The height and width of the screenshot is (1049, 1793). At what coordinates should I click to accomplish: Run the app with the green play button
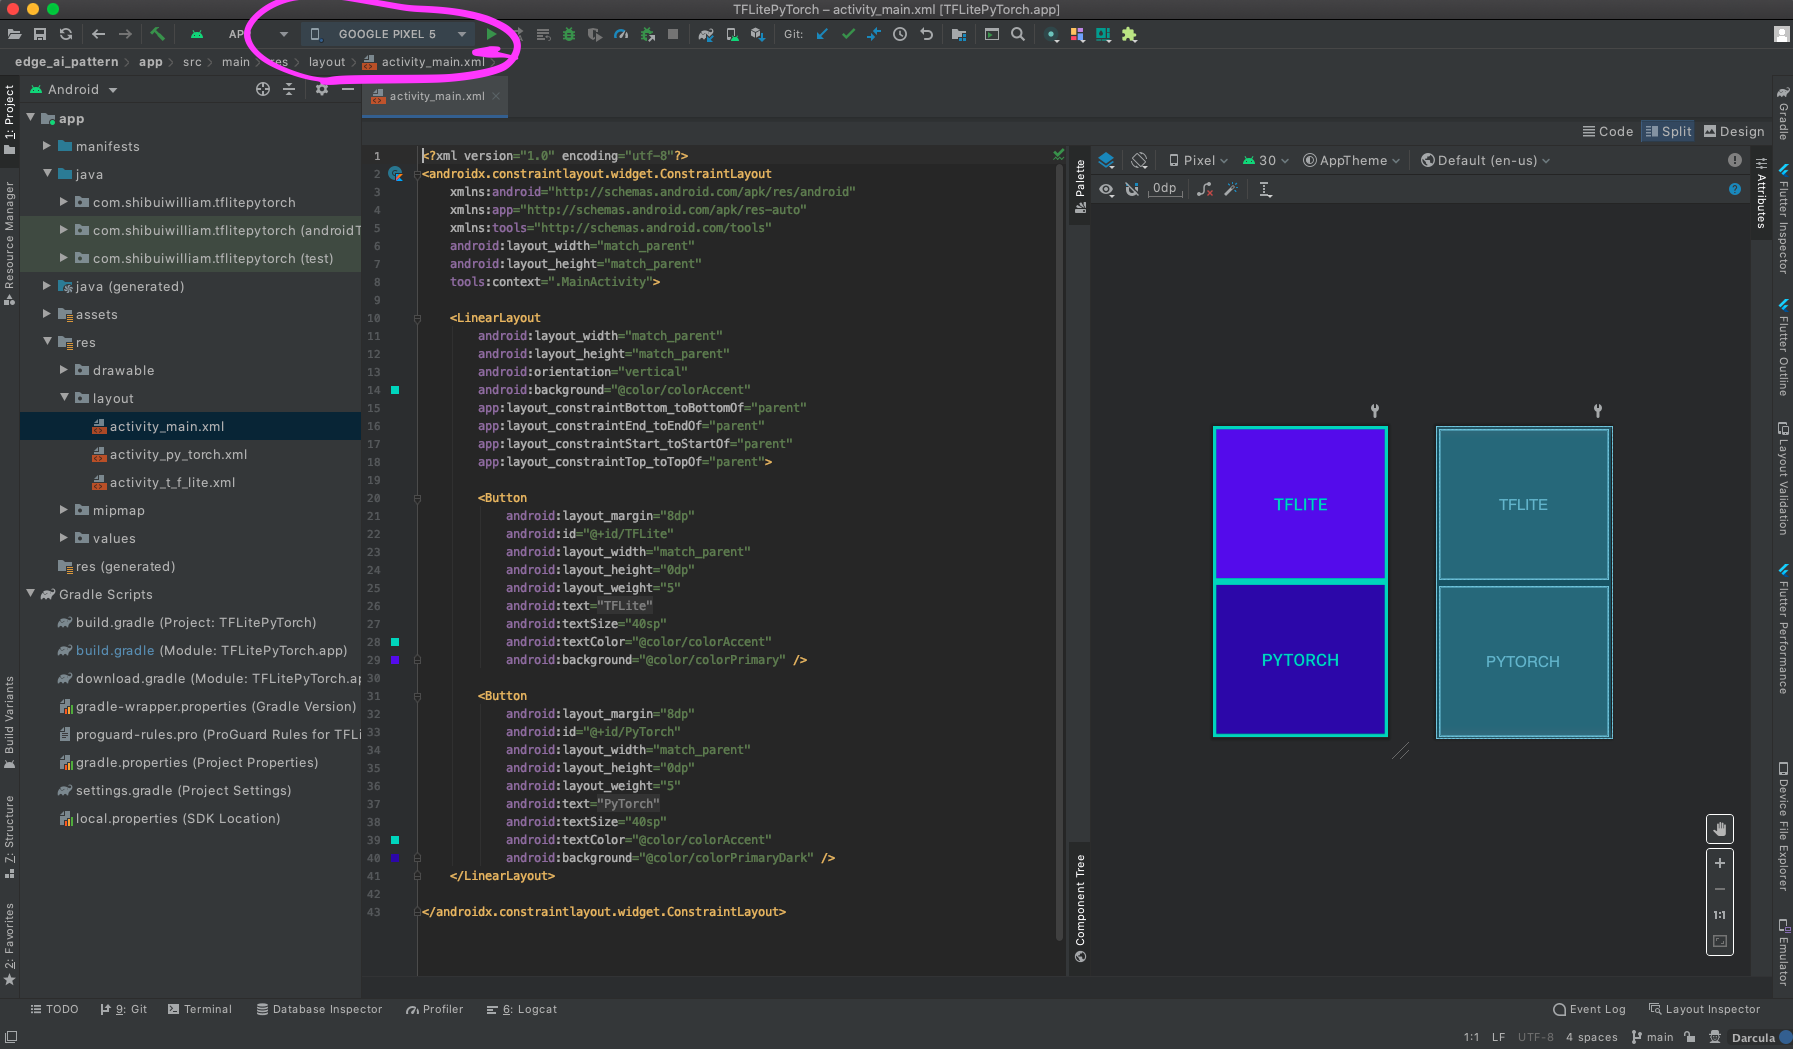pyautogui.click(x=491, y=34)
